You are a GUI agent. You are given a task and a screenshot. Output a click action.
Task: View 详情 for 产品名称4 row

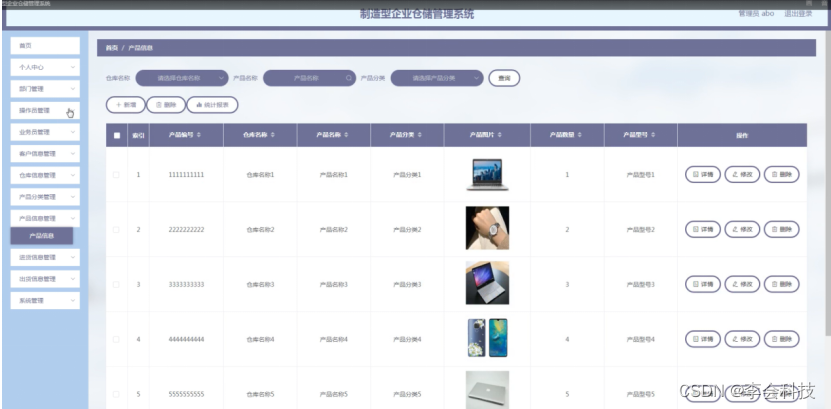[703, 339]
